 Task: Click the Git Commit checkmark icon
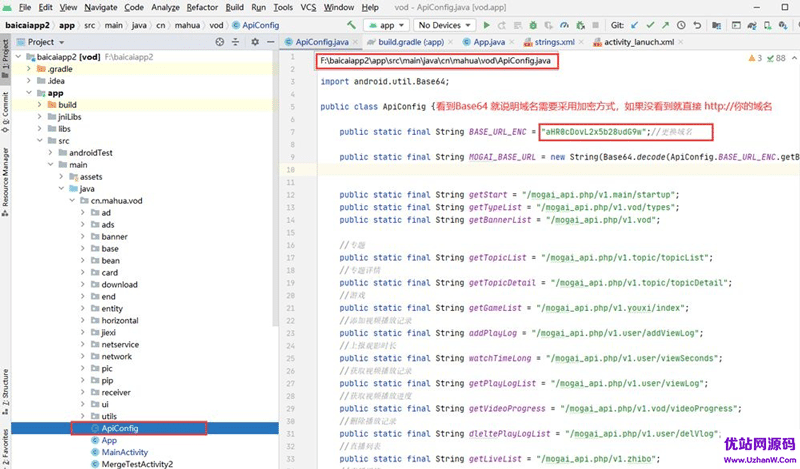pyautogui.click(x=650, y=25)
